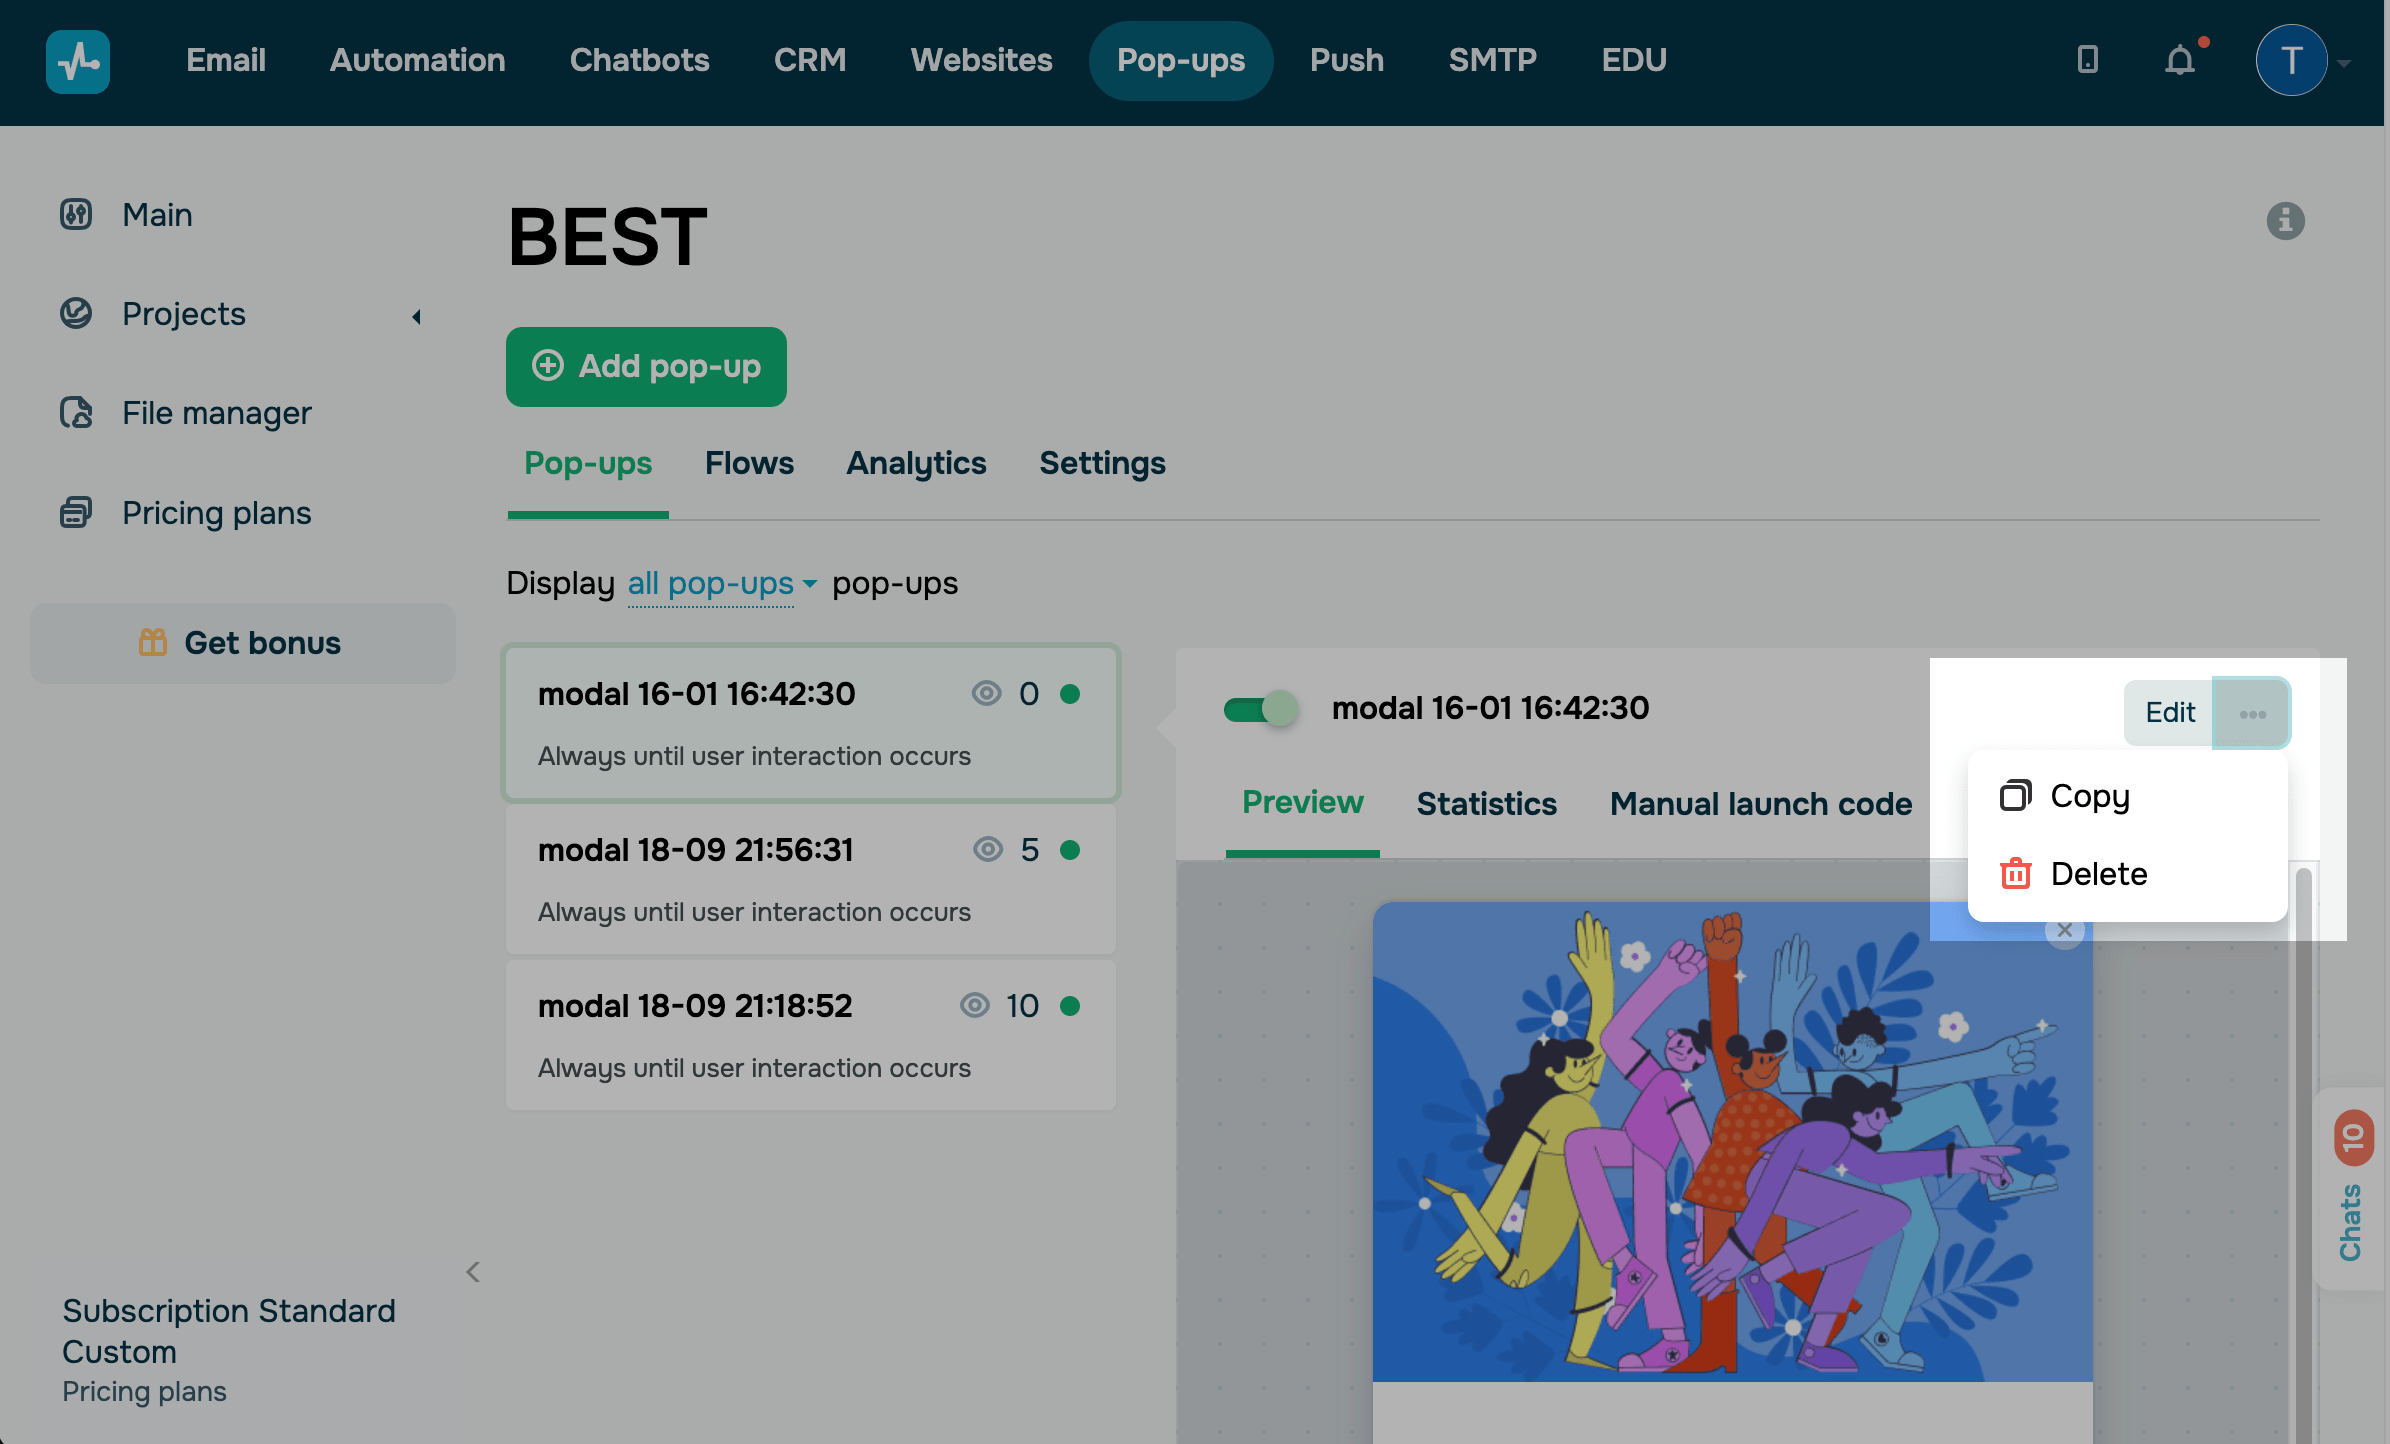The image size is (2390, 1444).
Task: Open the account avatar dropdown
Action: click(2293, 61)
